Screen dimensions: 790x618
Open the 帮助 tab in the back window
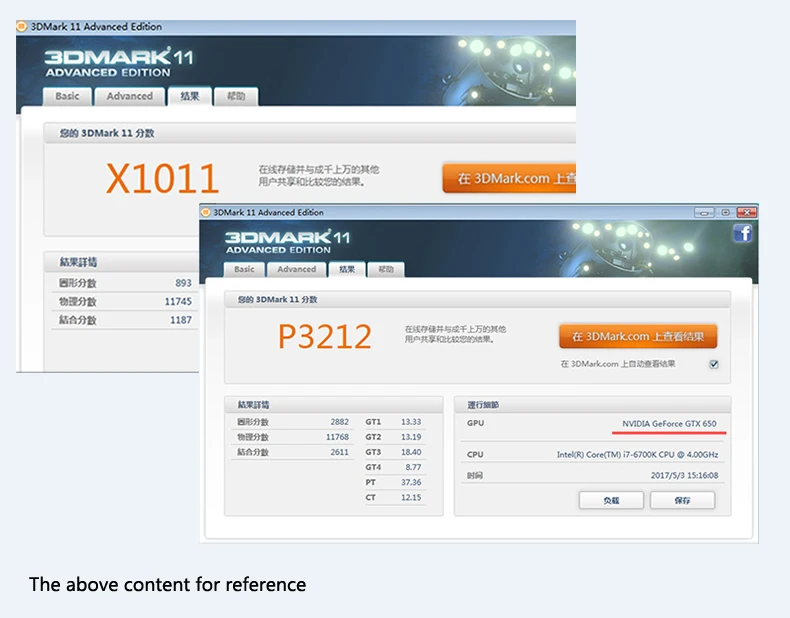[236, 96]
